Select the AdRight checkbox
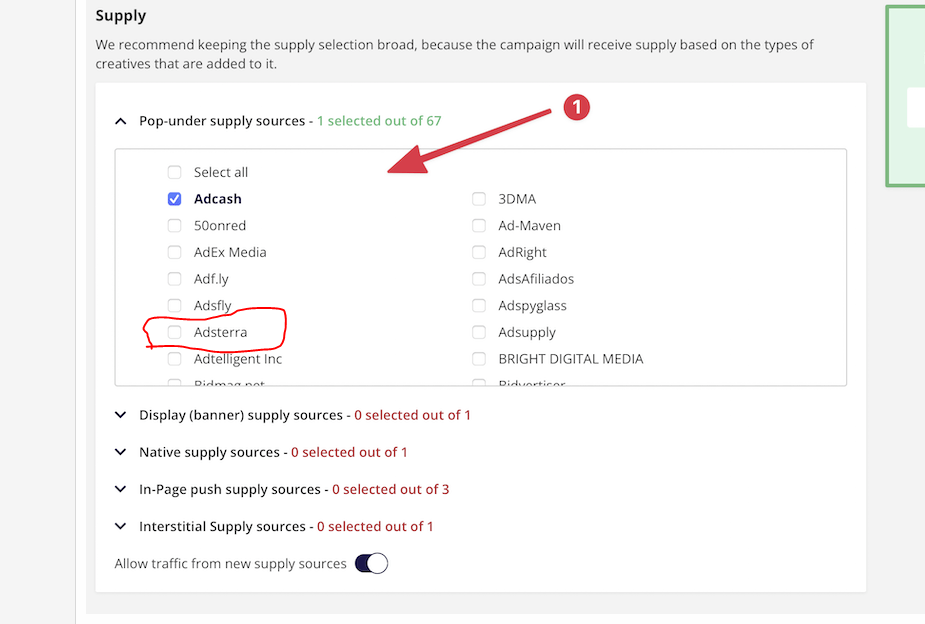925x624 pixels. click(x=478, y=252)
